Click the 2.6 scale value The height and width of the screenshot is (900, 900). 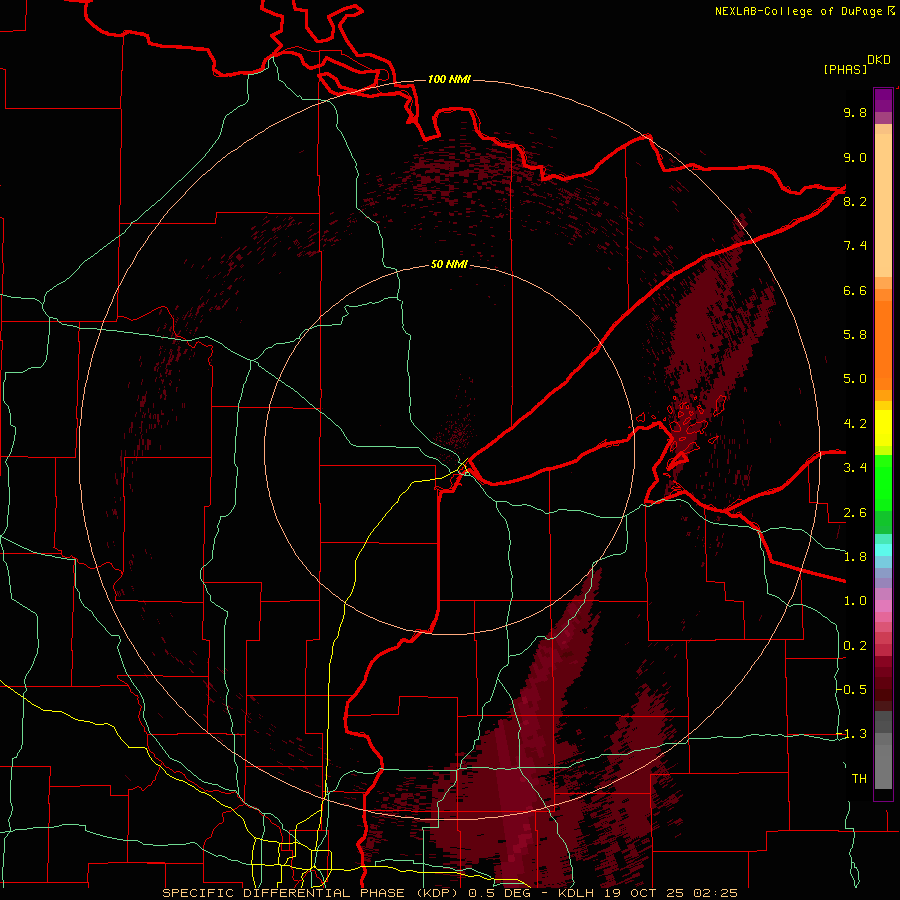pyautogui.click(x=855, y=513)
